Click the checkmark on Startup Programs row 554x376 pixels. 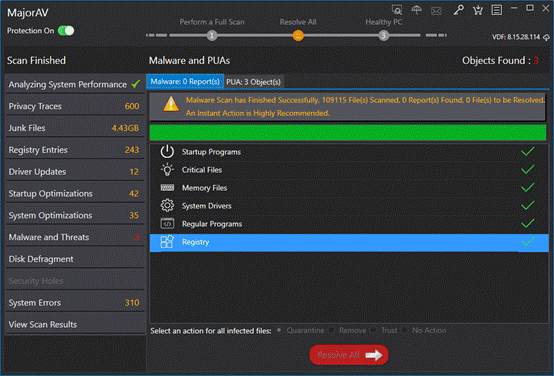coord(528,152)
